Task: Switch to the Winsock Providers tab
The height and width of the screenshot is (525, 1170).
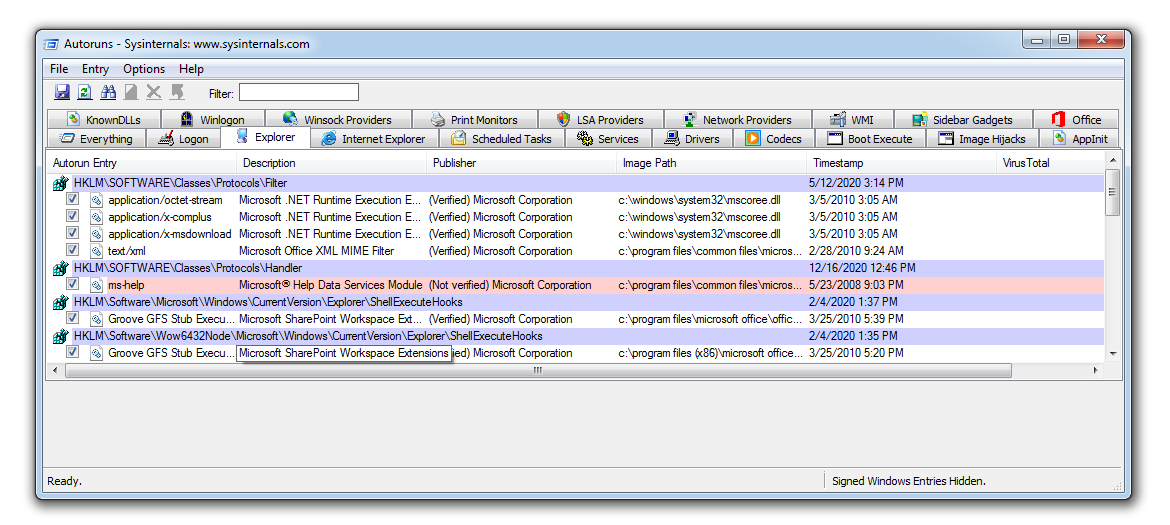Action: coord(337,119)
